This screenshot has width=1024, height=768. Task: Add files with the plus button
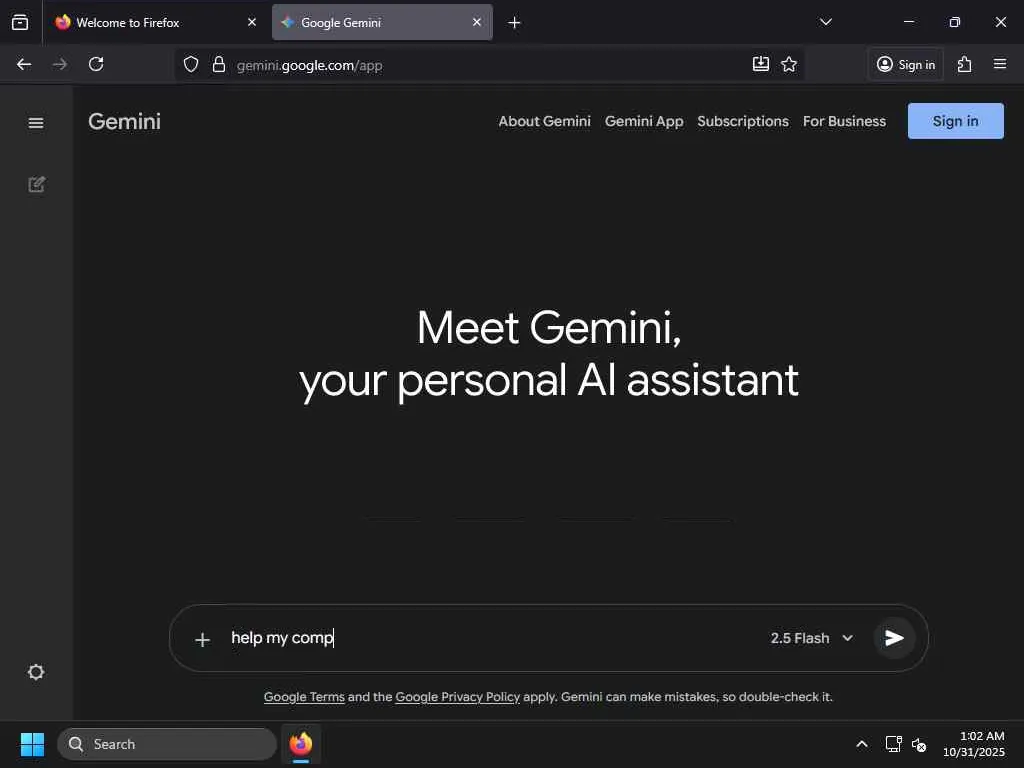pos(202,639)
